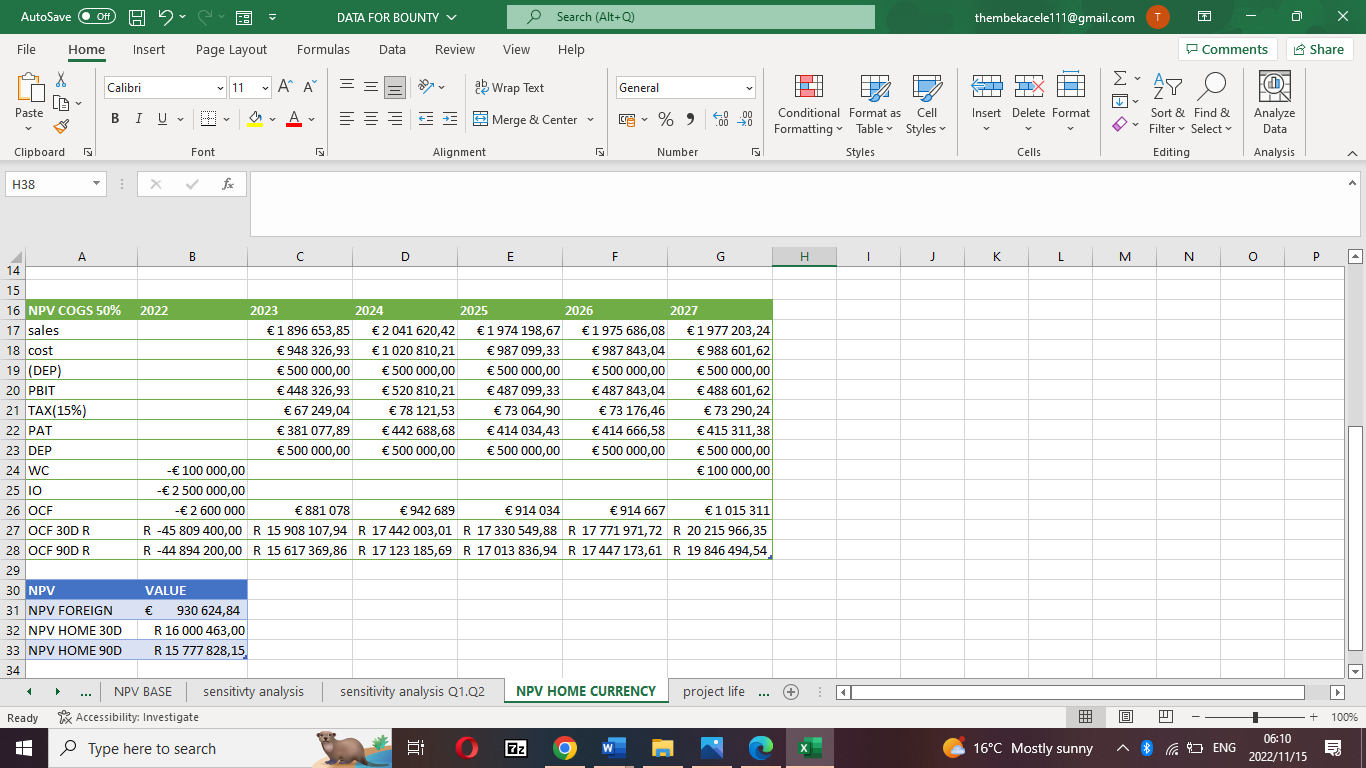Center-align text horizontally
Viewport: 1366px width, 768px height.
tap(370, 119)
